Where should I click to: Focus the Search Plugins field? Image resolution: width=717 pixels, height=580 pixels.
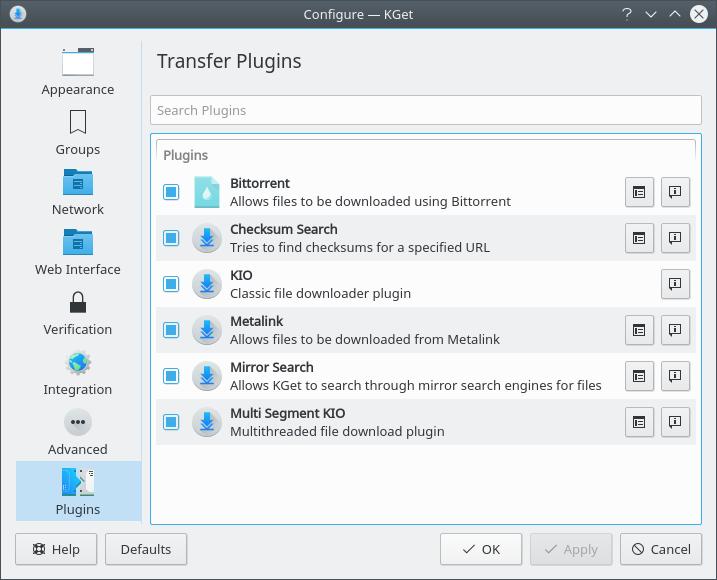pyautogui.click(x=426, y=110)
